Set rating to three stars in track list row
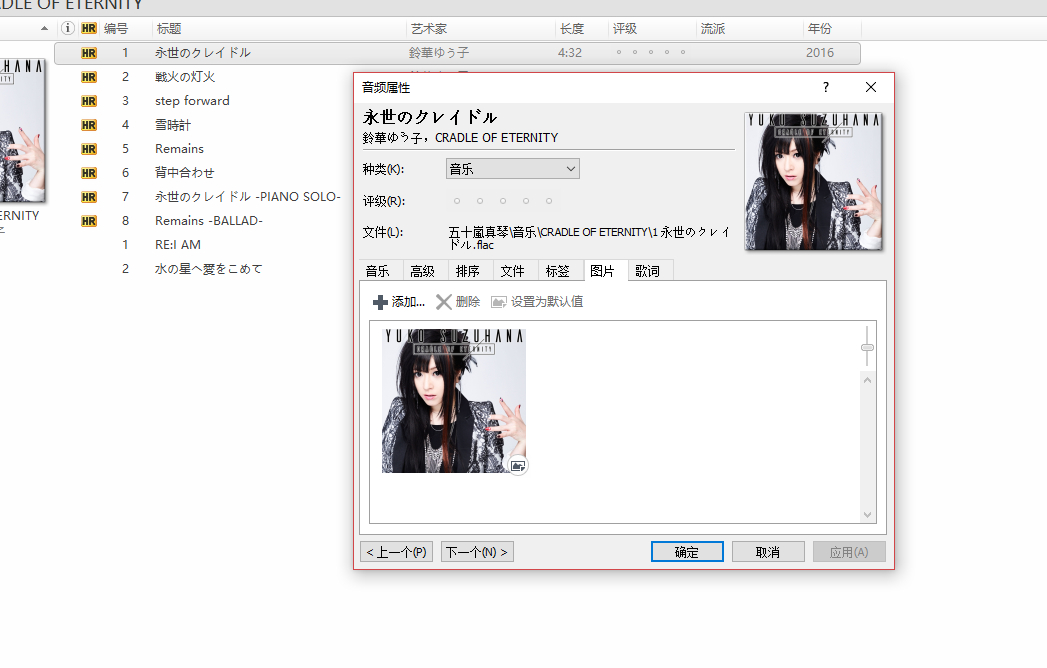This screenshot has width=1047, height=668. 651,52
